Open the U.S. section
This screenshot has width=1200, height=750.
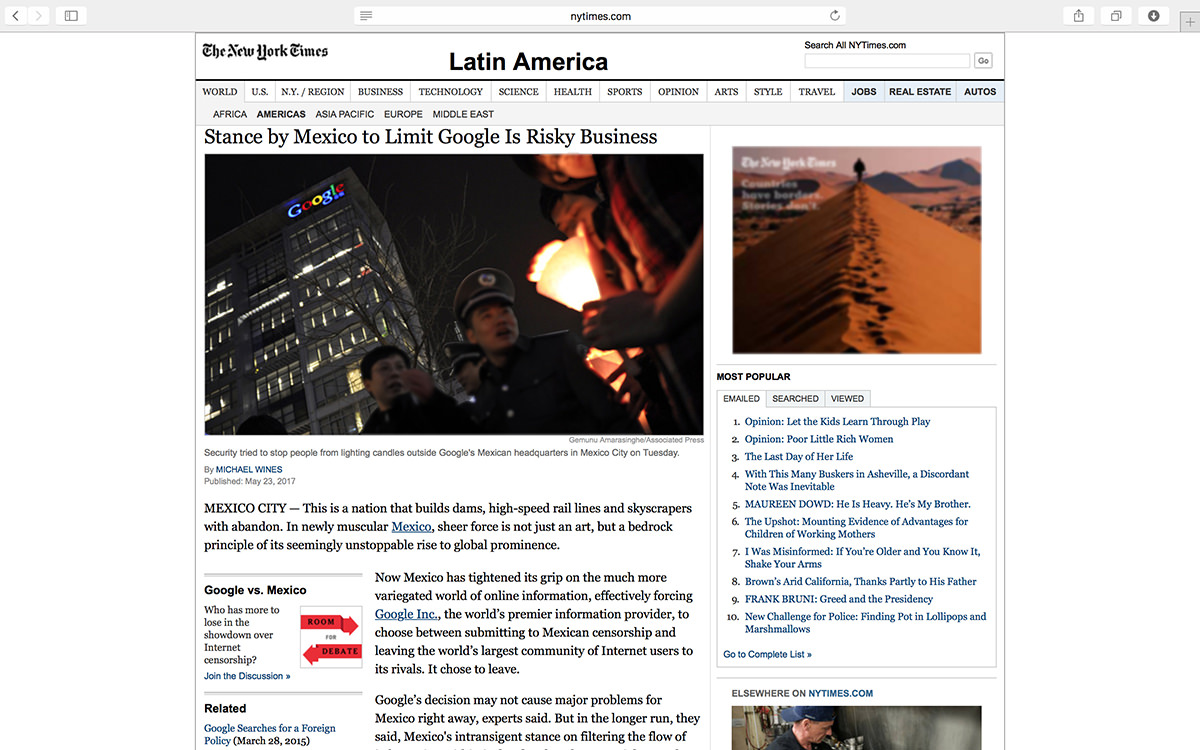click(x=260, y=92)
